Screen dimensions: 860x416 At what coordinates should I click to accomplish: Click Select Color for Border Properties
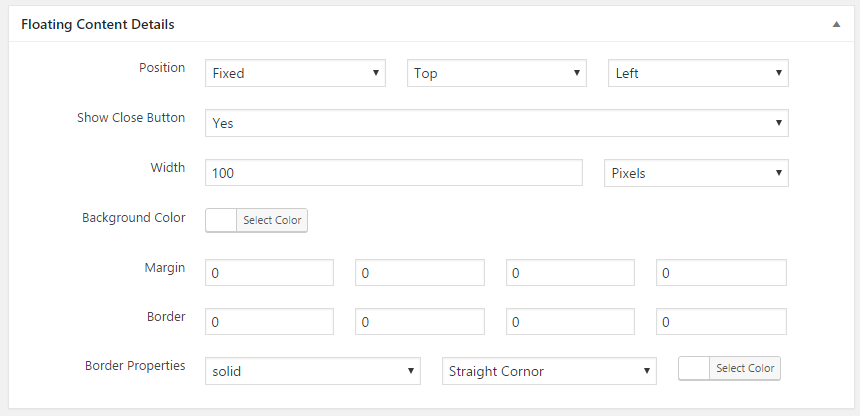coord(745,368)
